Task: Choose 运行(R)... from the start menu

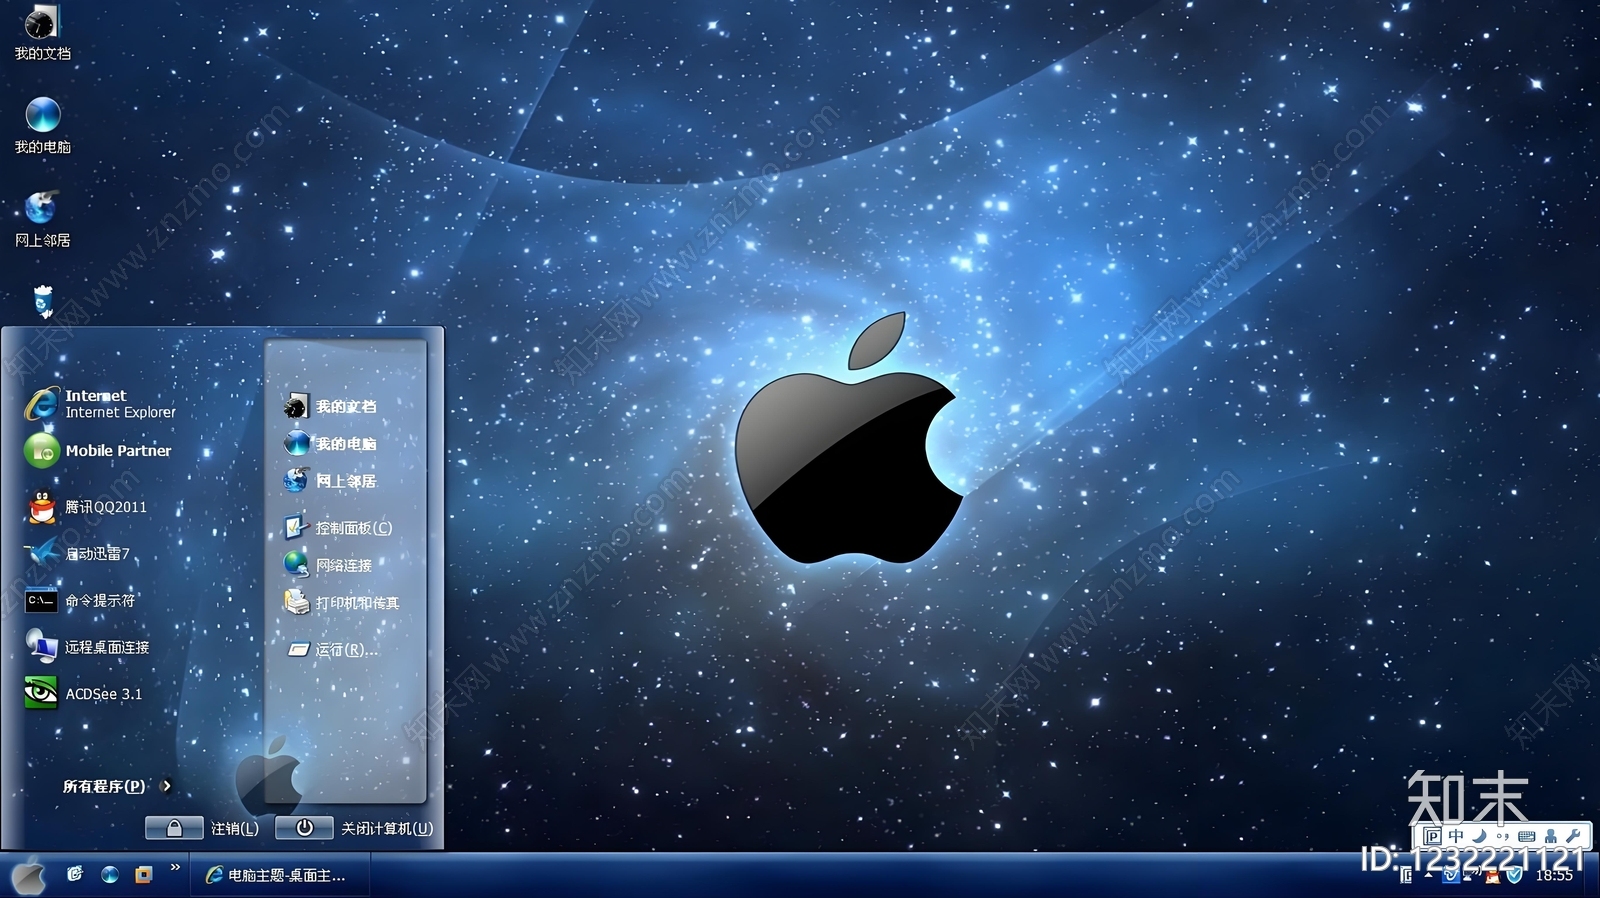Action: click(x=333, y=649)
